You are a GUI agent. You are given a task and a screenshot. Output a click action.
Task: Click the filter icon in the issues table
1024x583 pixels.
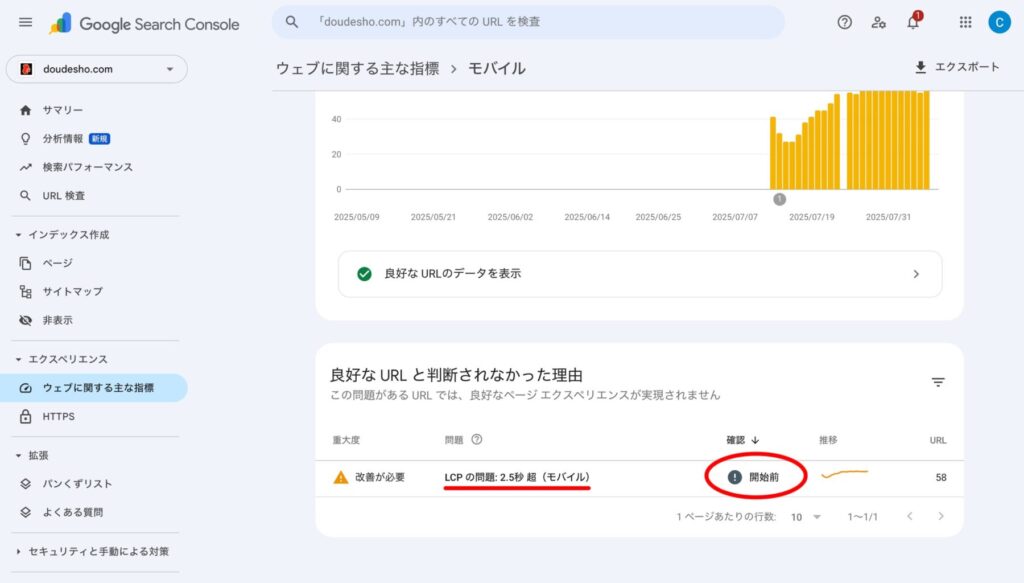pos(937,382)
